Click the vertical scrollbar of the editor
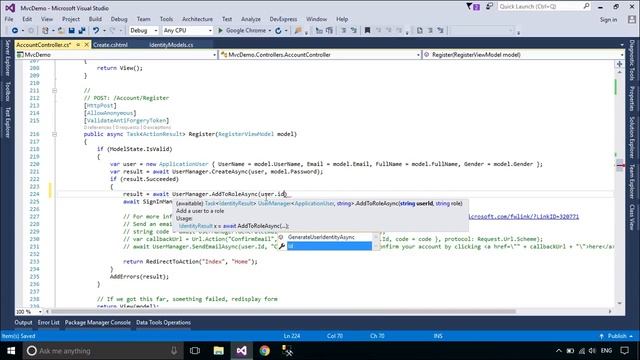This screenshot has height=360, width=640. 620,188
